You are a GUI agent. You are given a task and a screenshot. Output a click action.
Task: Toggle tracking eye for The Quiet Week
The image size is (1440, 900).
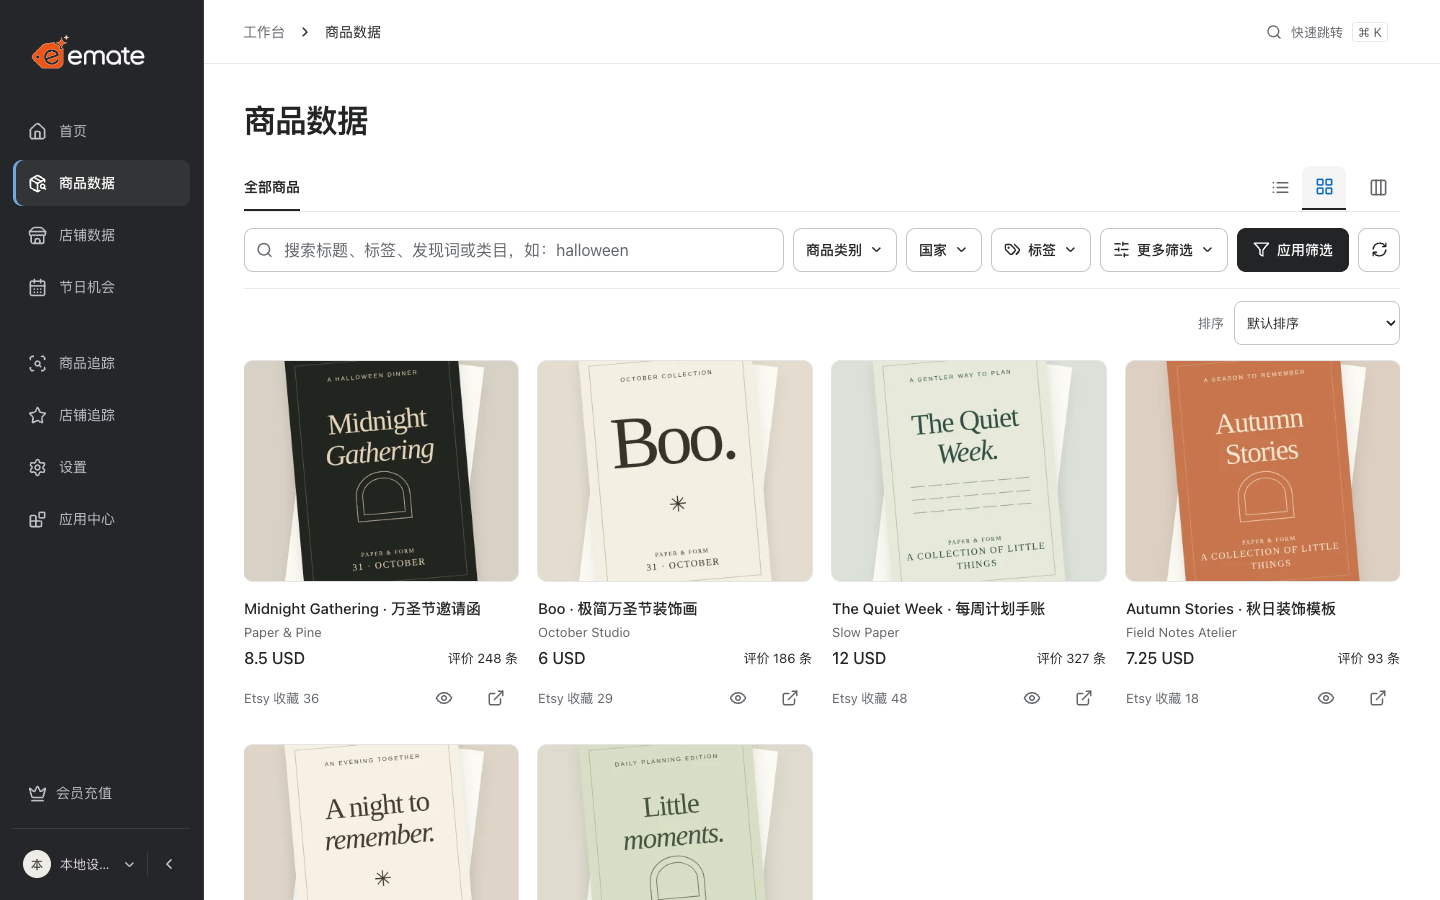(1032, 698)
